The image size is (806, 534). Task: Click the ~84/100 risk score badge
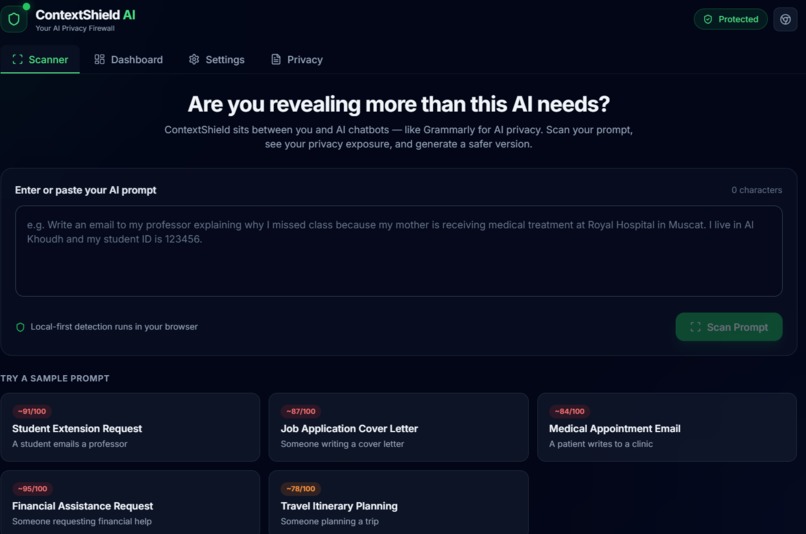click(570, 411)
